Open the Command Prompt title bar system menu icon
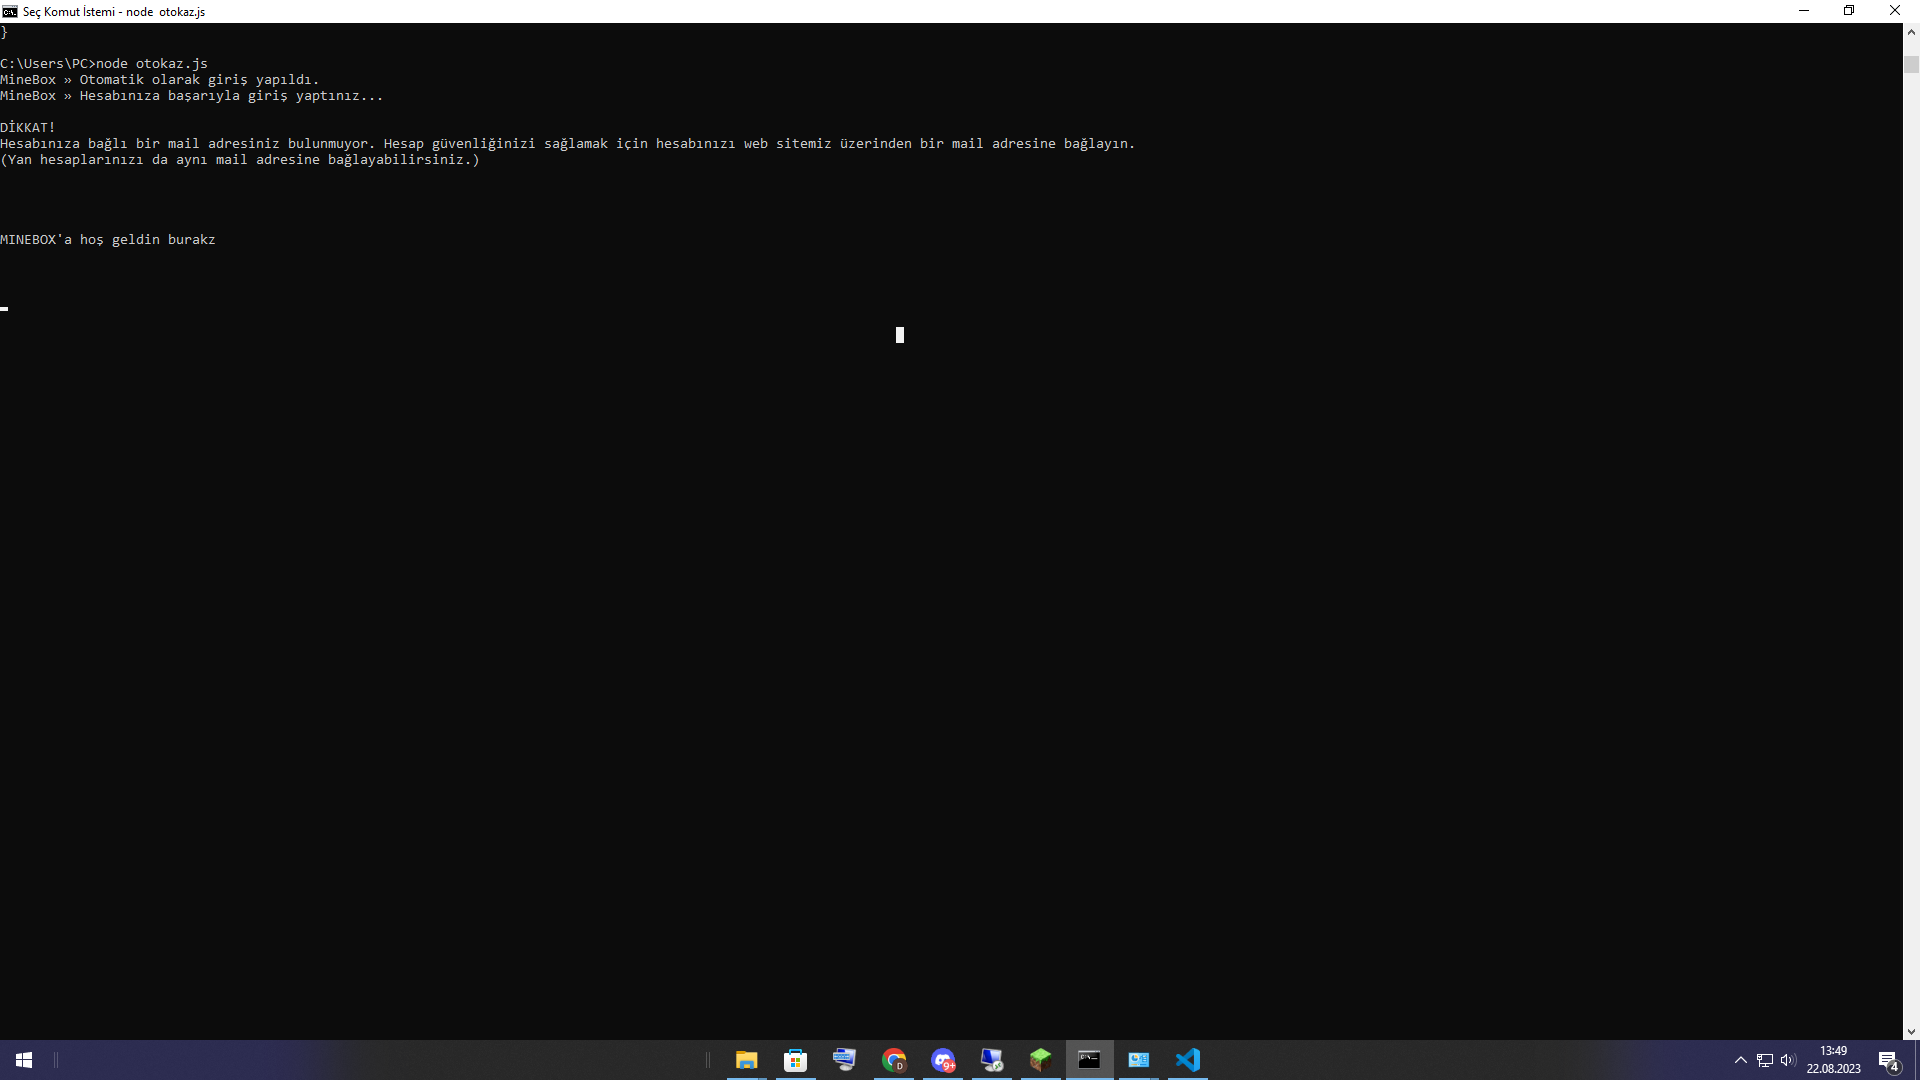This screenshot has height=1080, width=1920. 10,11
